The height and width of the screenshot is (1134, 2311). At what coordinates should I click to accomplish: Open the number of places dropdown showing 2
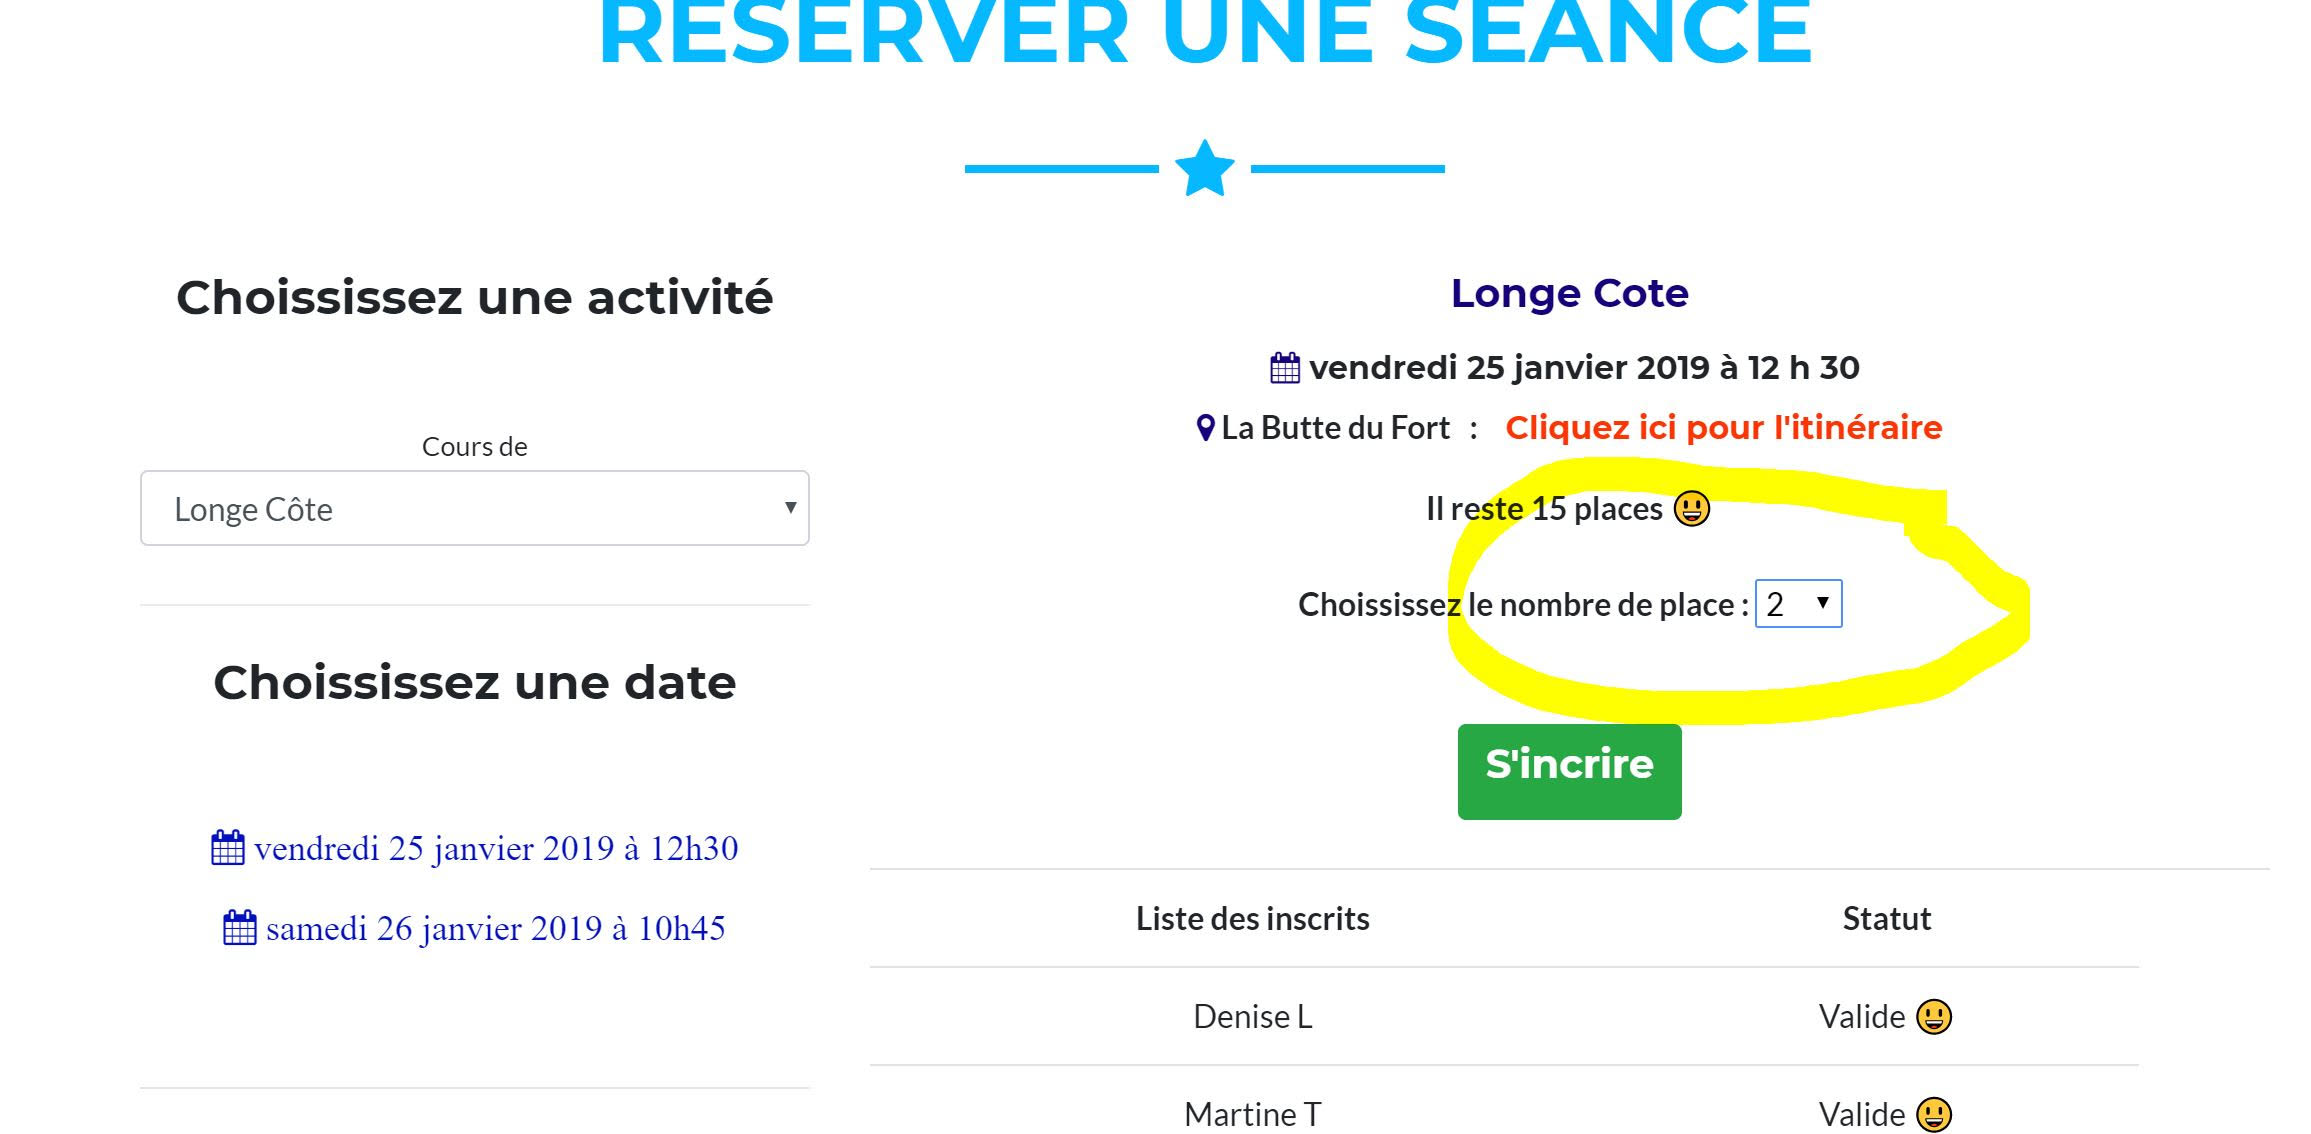(1799, 604)
